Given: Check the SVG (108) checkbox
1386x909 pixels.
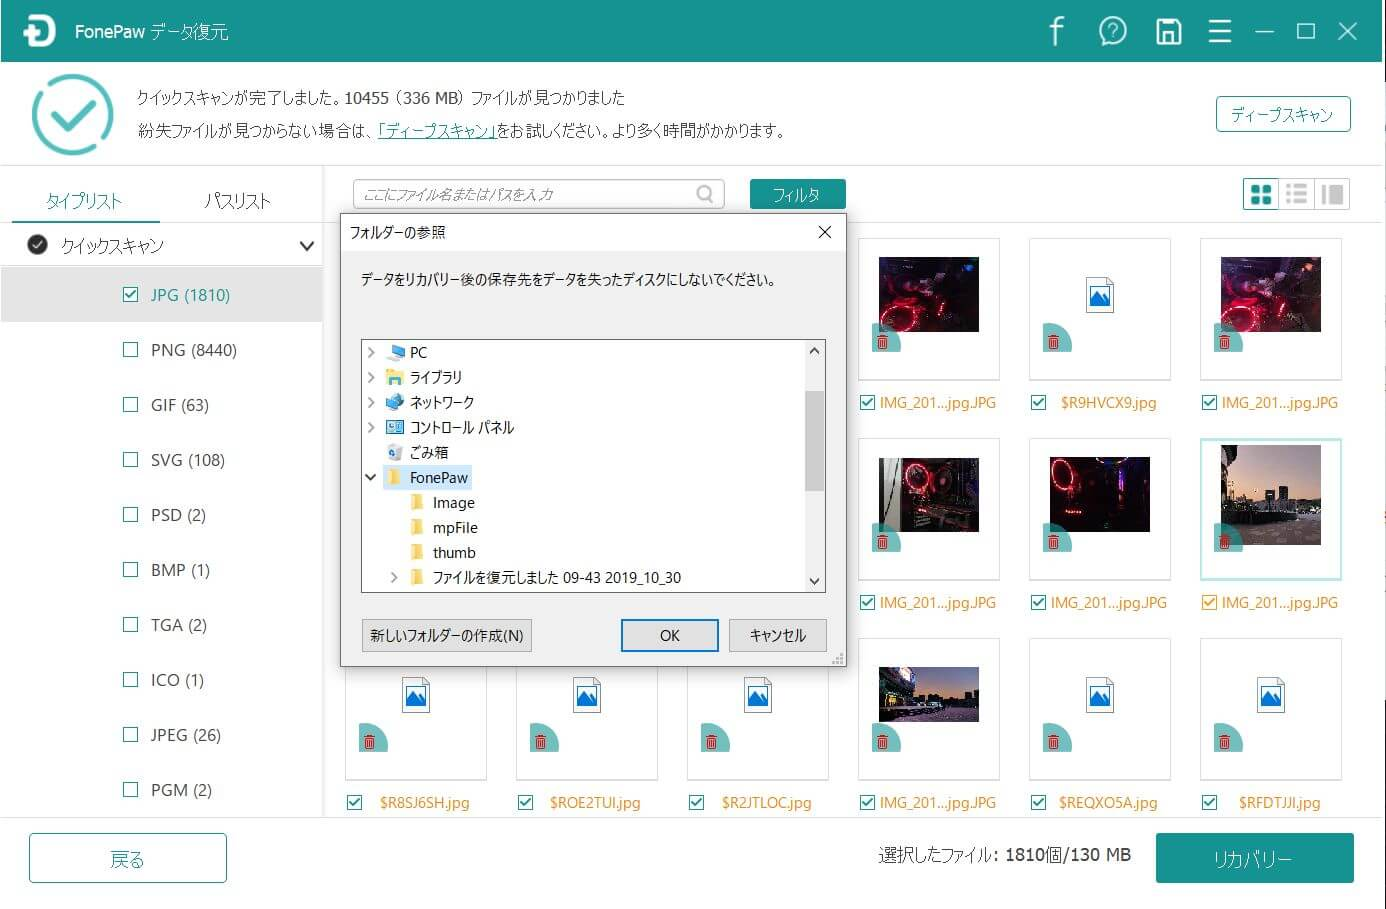Looking at the screenshot, I should click(130, 459).
